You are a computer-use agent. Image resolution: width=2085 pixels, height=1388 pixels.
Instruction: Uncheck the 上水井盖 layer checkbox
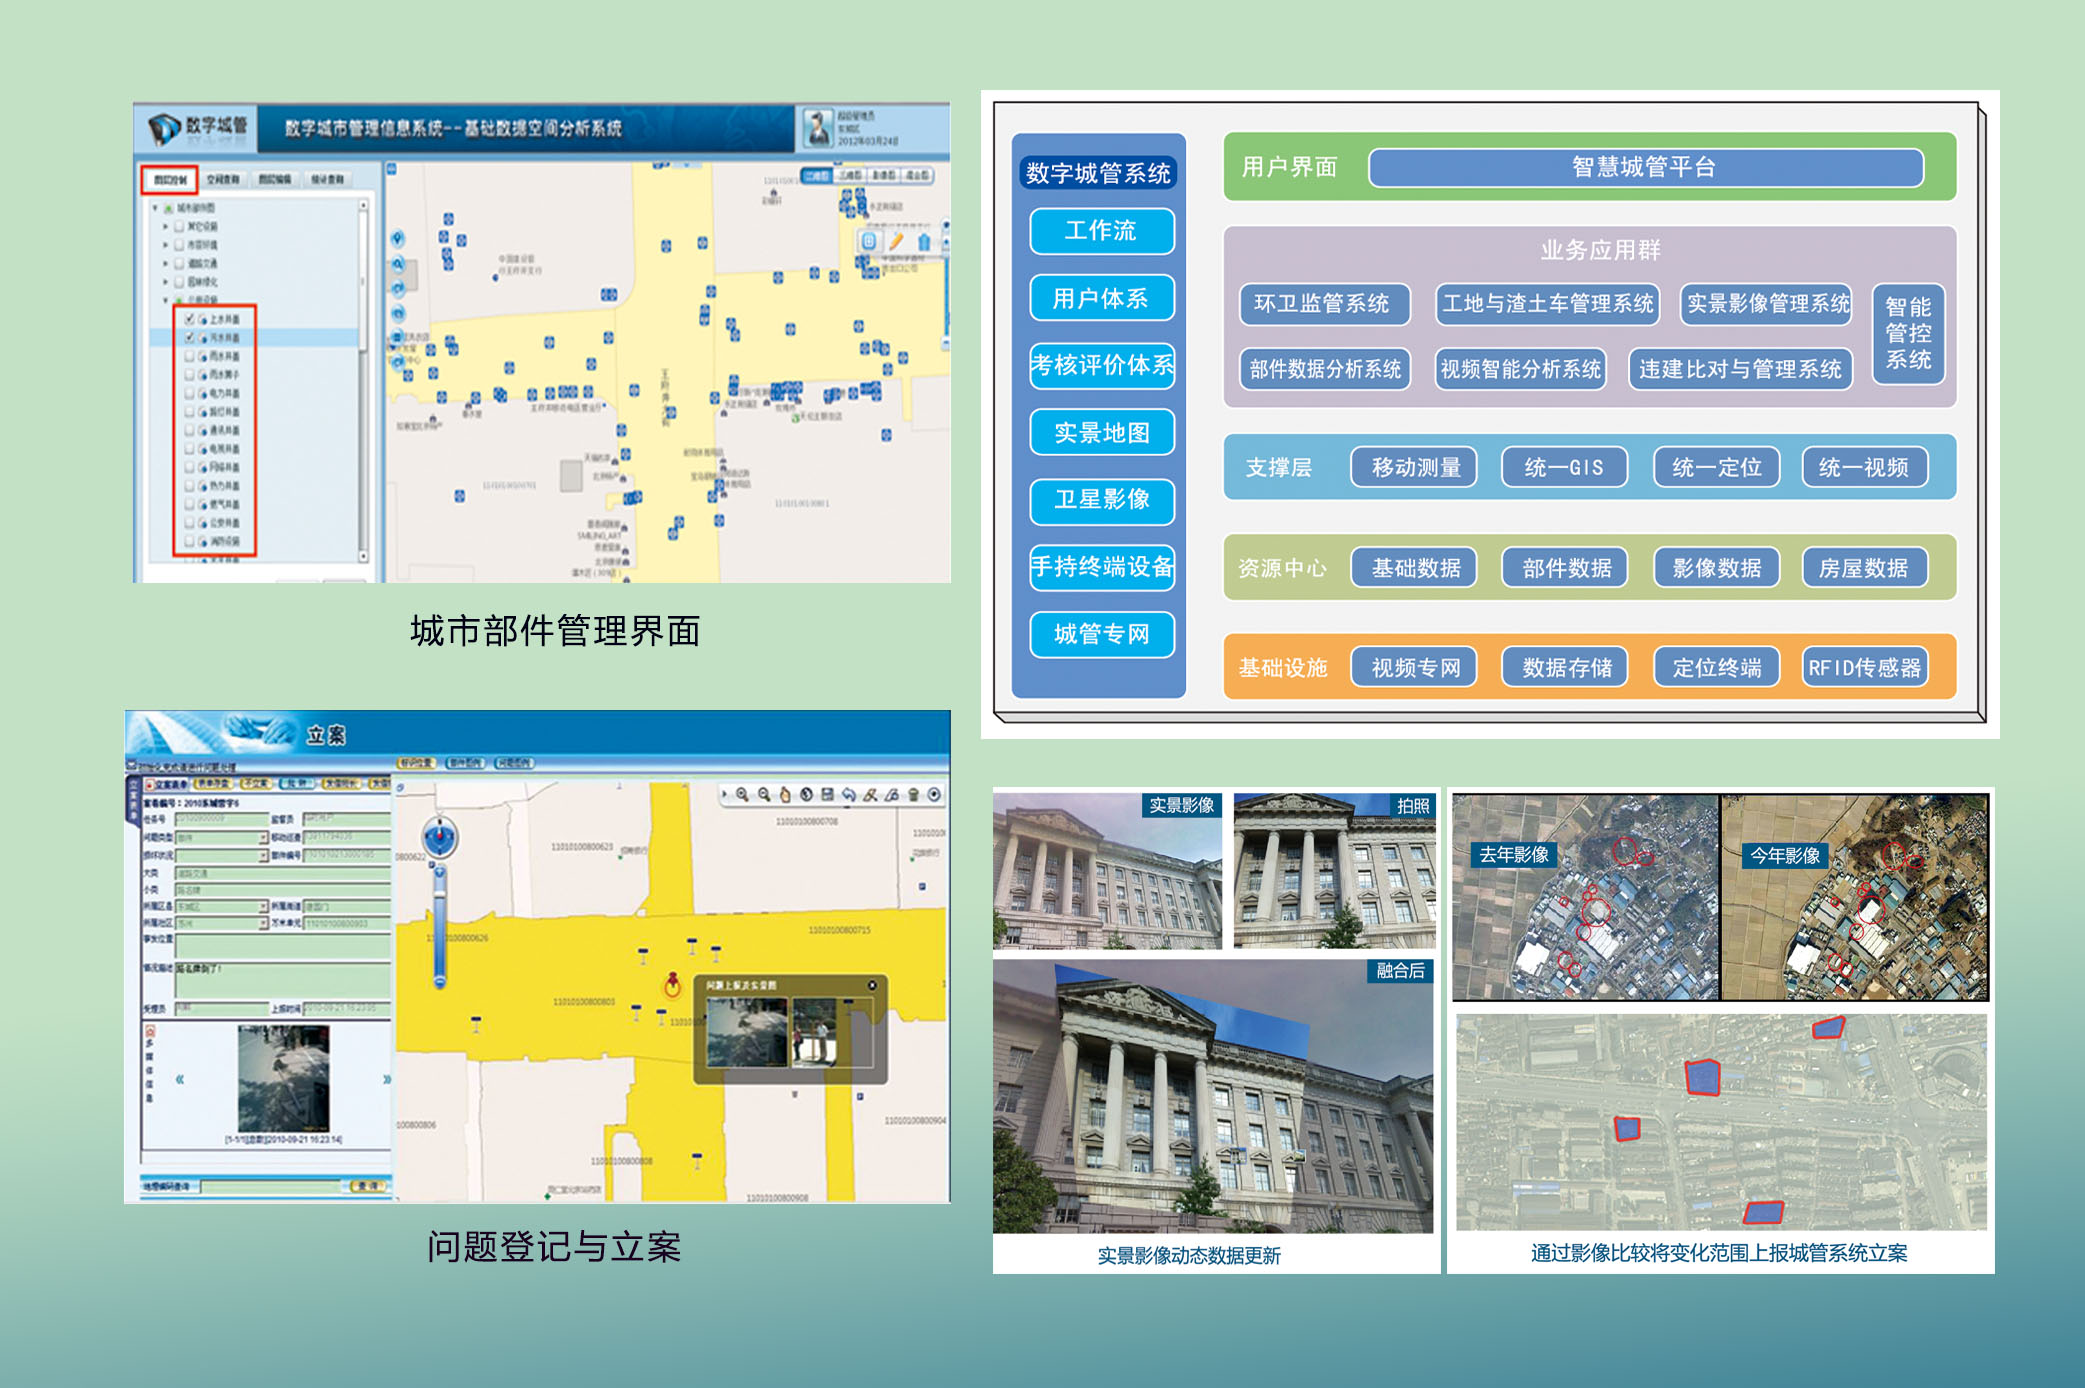(x=190, y=319)
